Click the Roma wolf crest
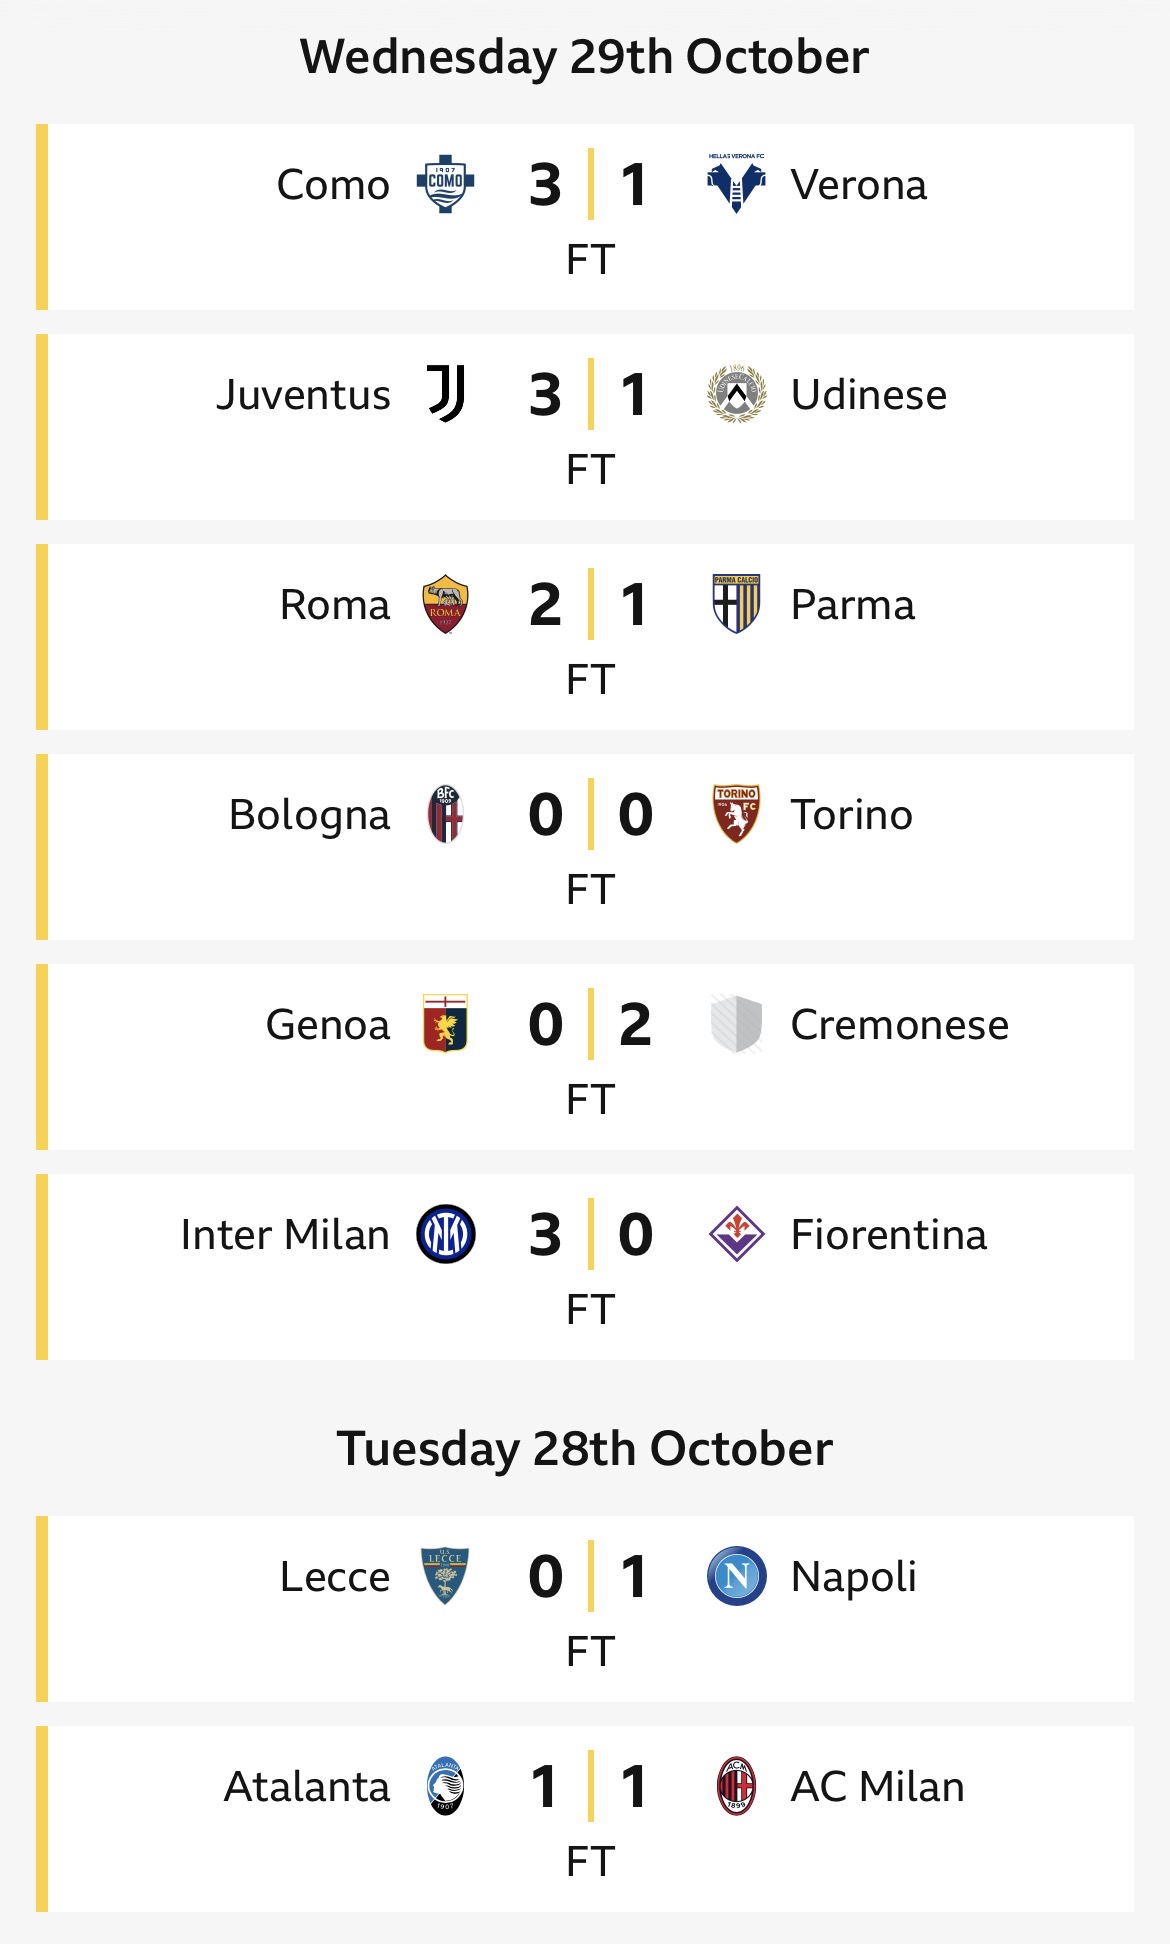The width and height of the screenshot is (1170, 1944). 445,604
